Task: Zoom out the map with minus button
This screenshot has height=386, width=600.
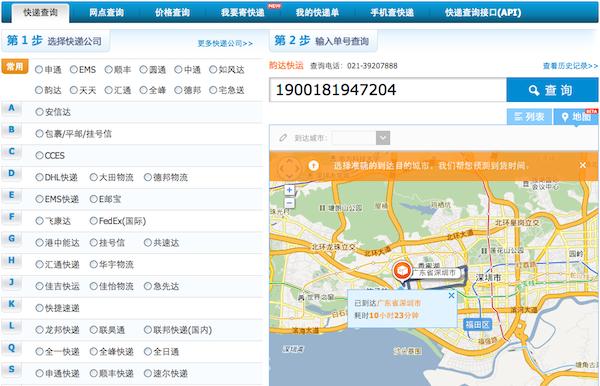Action: 290,203
